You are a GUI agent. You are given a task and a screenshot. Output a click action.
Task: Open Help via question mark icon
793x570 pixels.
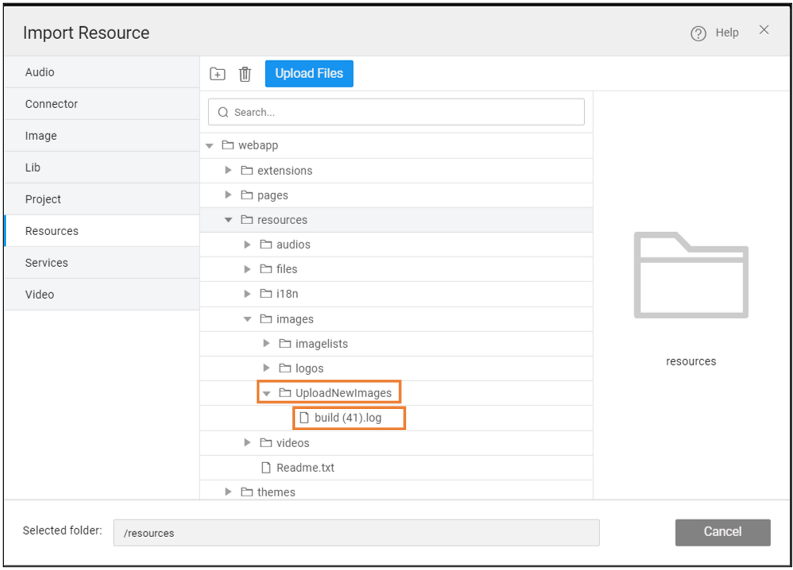[698, 33]
